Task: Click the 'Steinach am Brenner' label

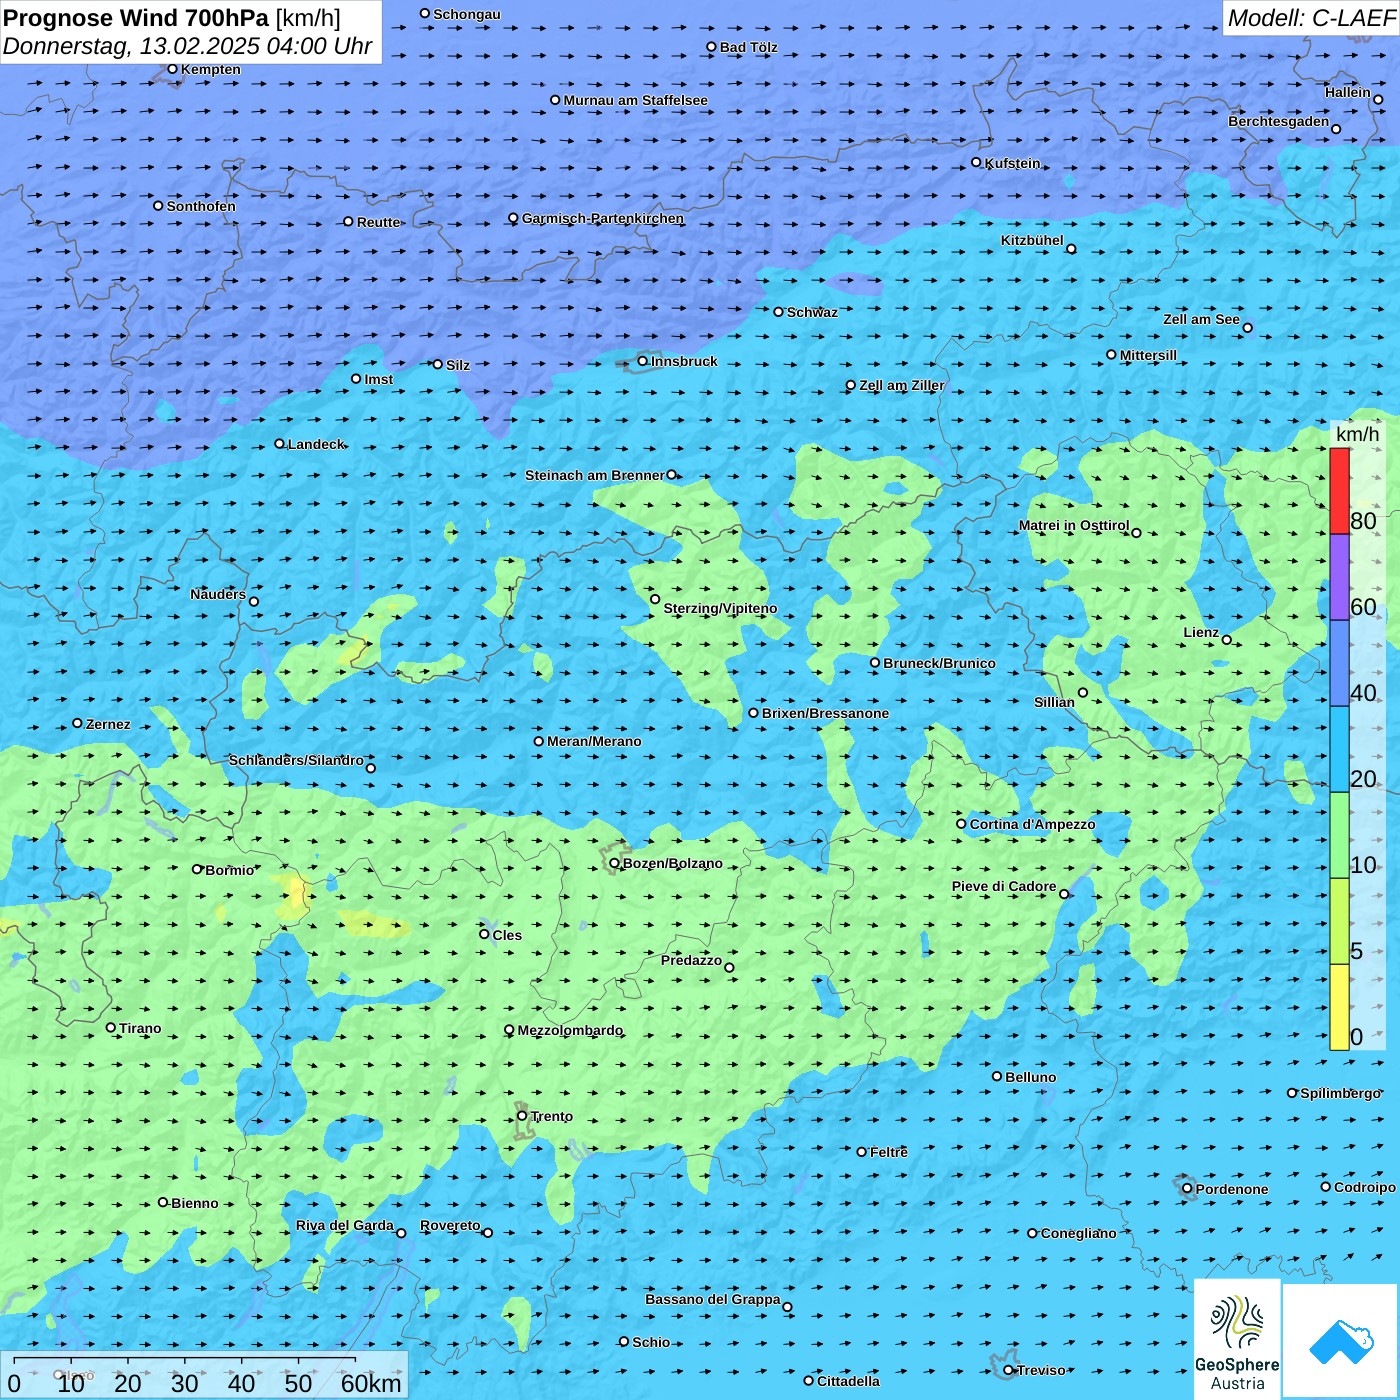Action: [x=594, y=475]
